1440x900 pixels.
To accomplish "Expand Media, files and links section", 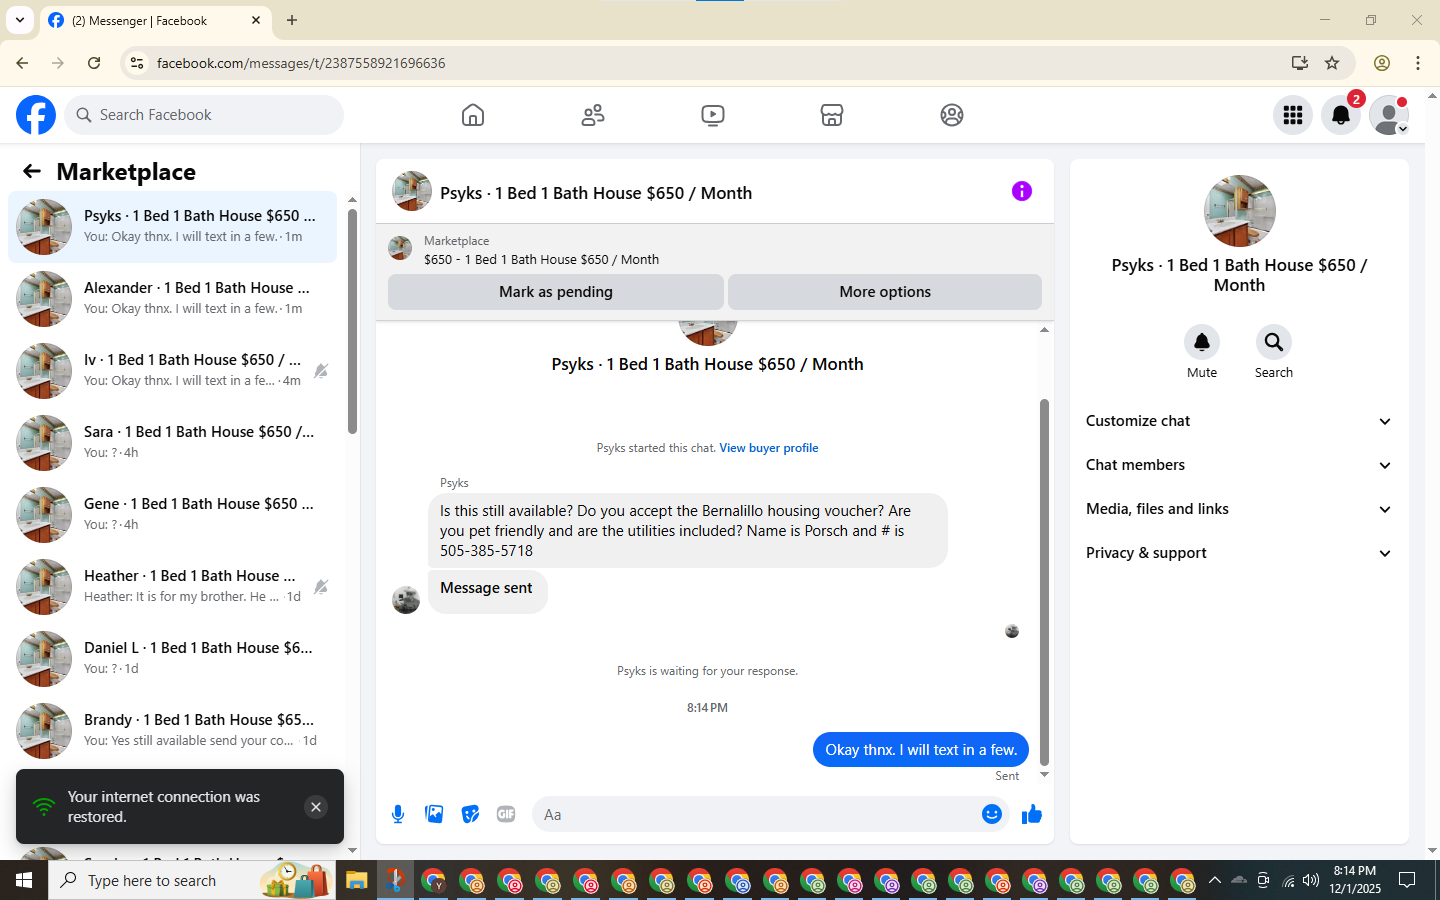I will click(x=1239, y=509).
